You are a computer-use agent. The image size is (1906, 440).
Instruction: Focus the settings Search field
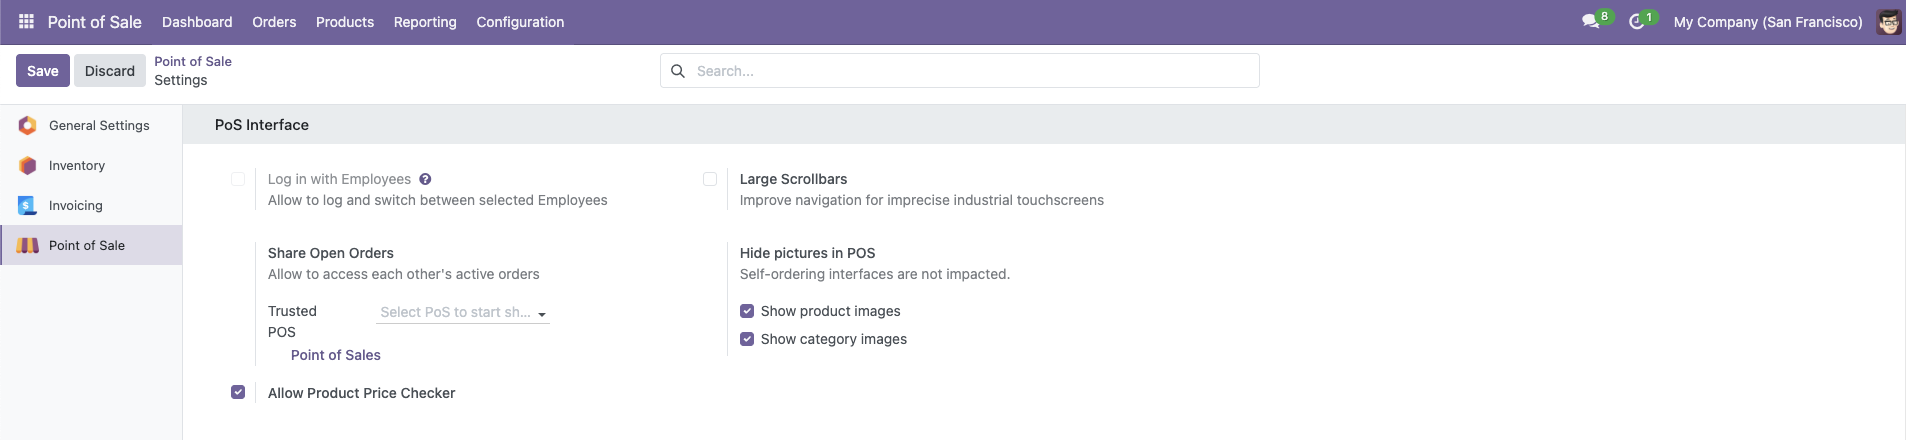point(960,71)
